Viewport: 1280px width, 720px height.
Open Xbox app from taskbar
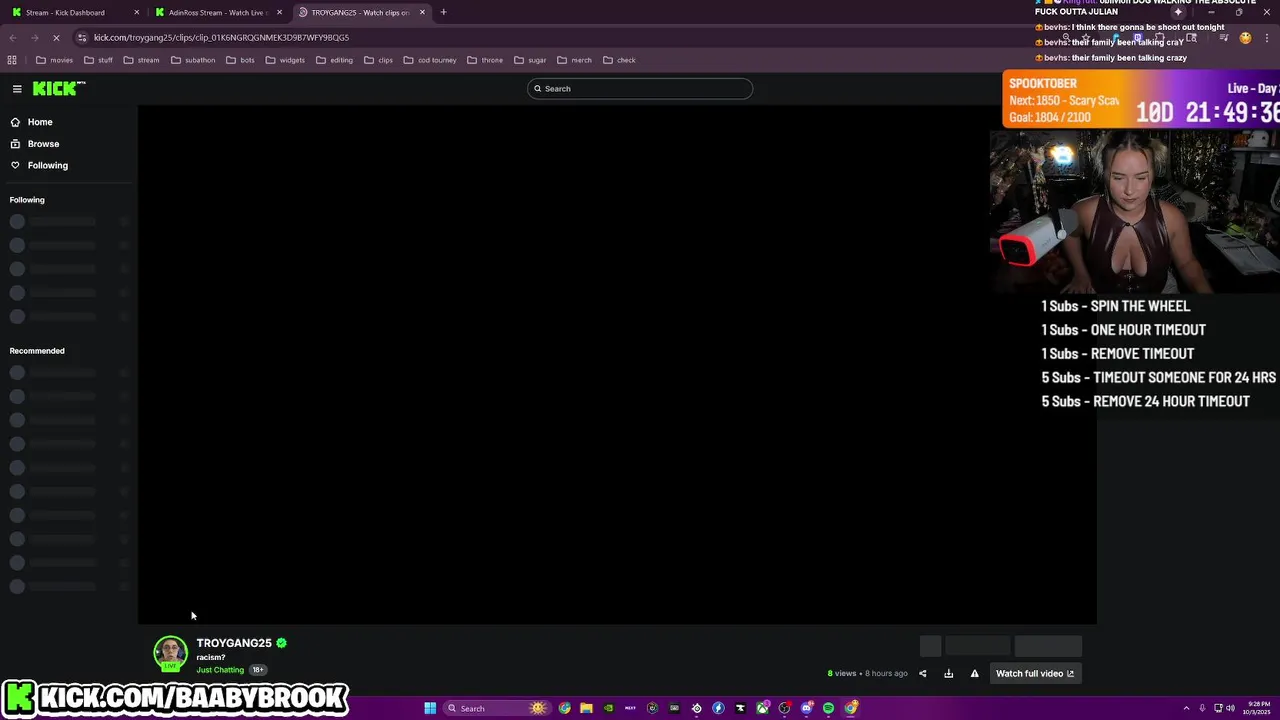pos(762,708)
